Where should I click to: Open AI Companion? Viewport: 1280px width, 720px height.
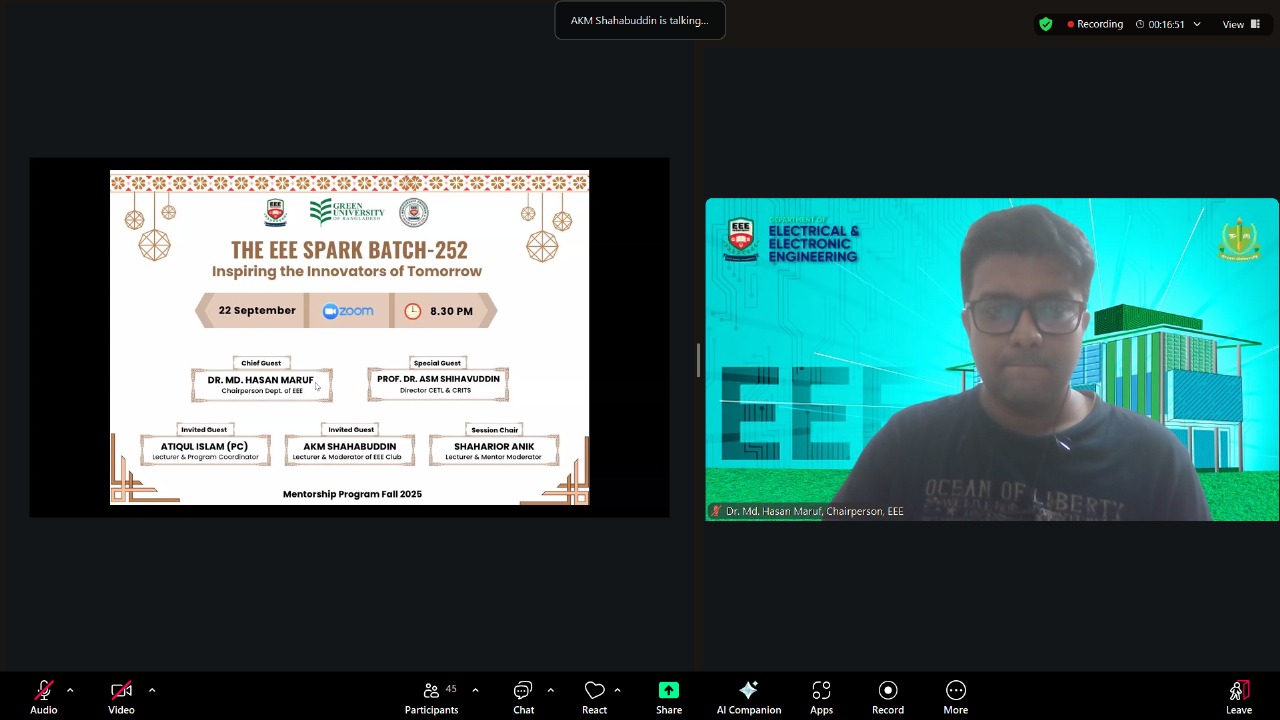click(748, 697)
